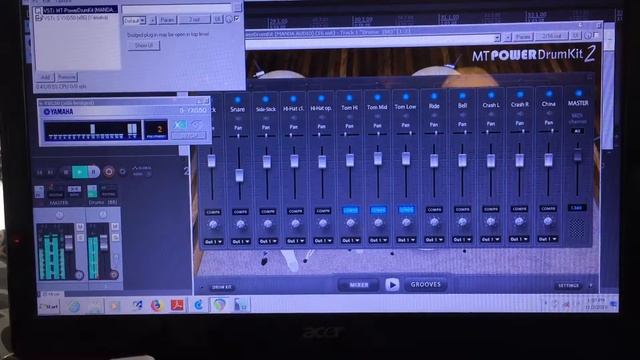Toggle the Side-Stick channel blue LED
This screenshot has width=640, height=360.
click(265, 99)
